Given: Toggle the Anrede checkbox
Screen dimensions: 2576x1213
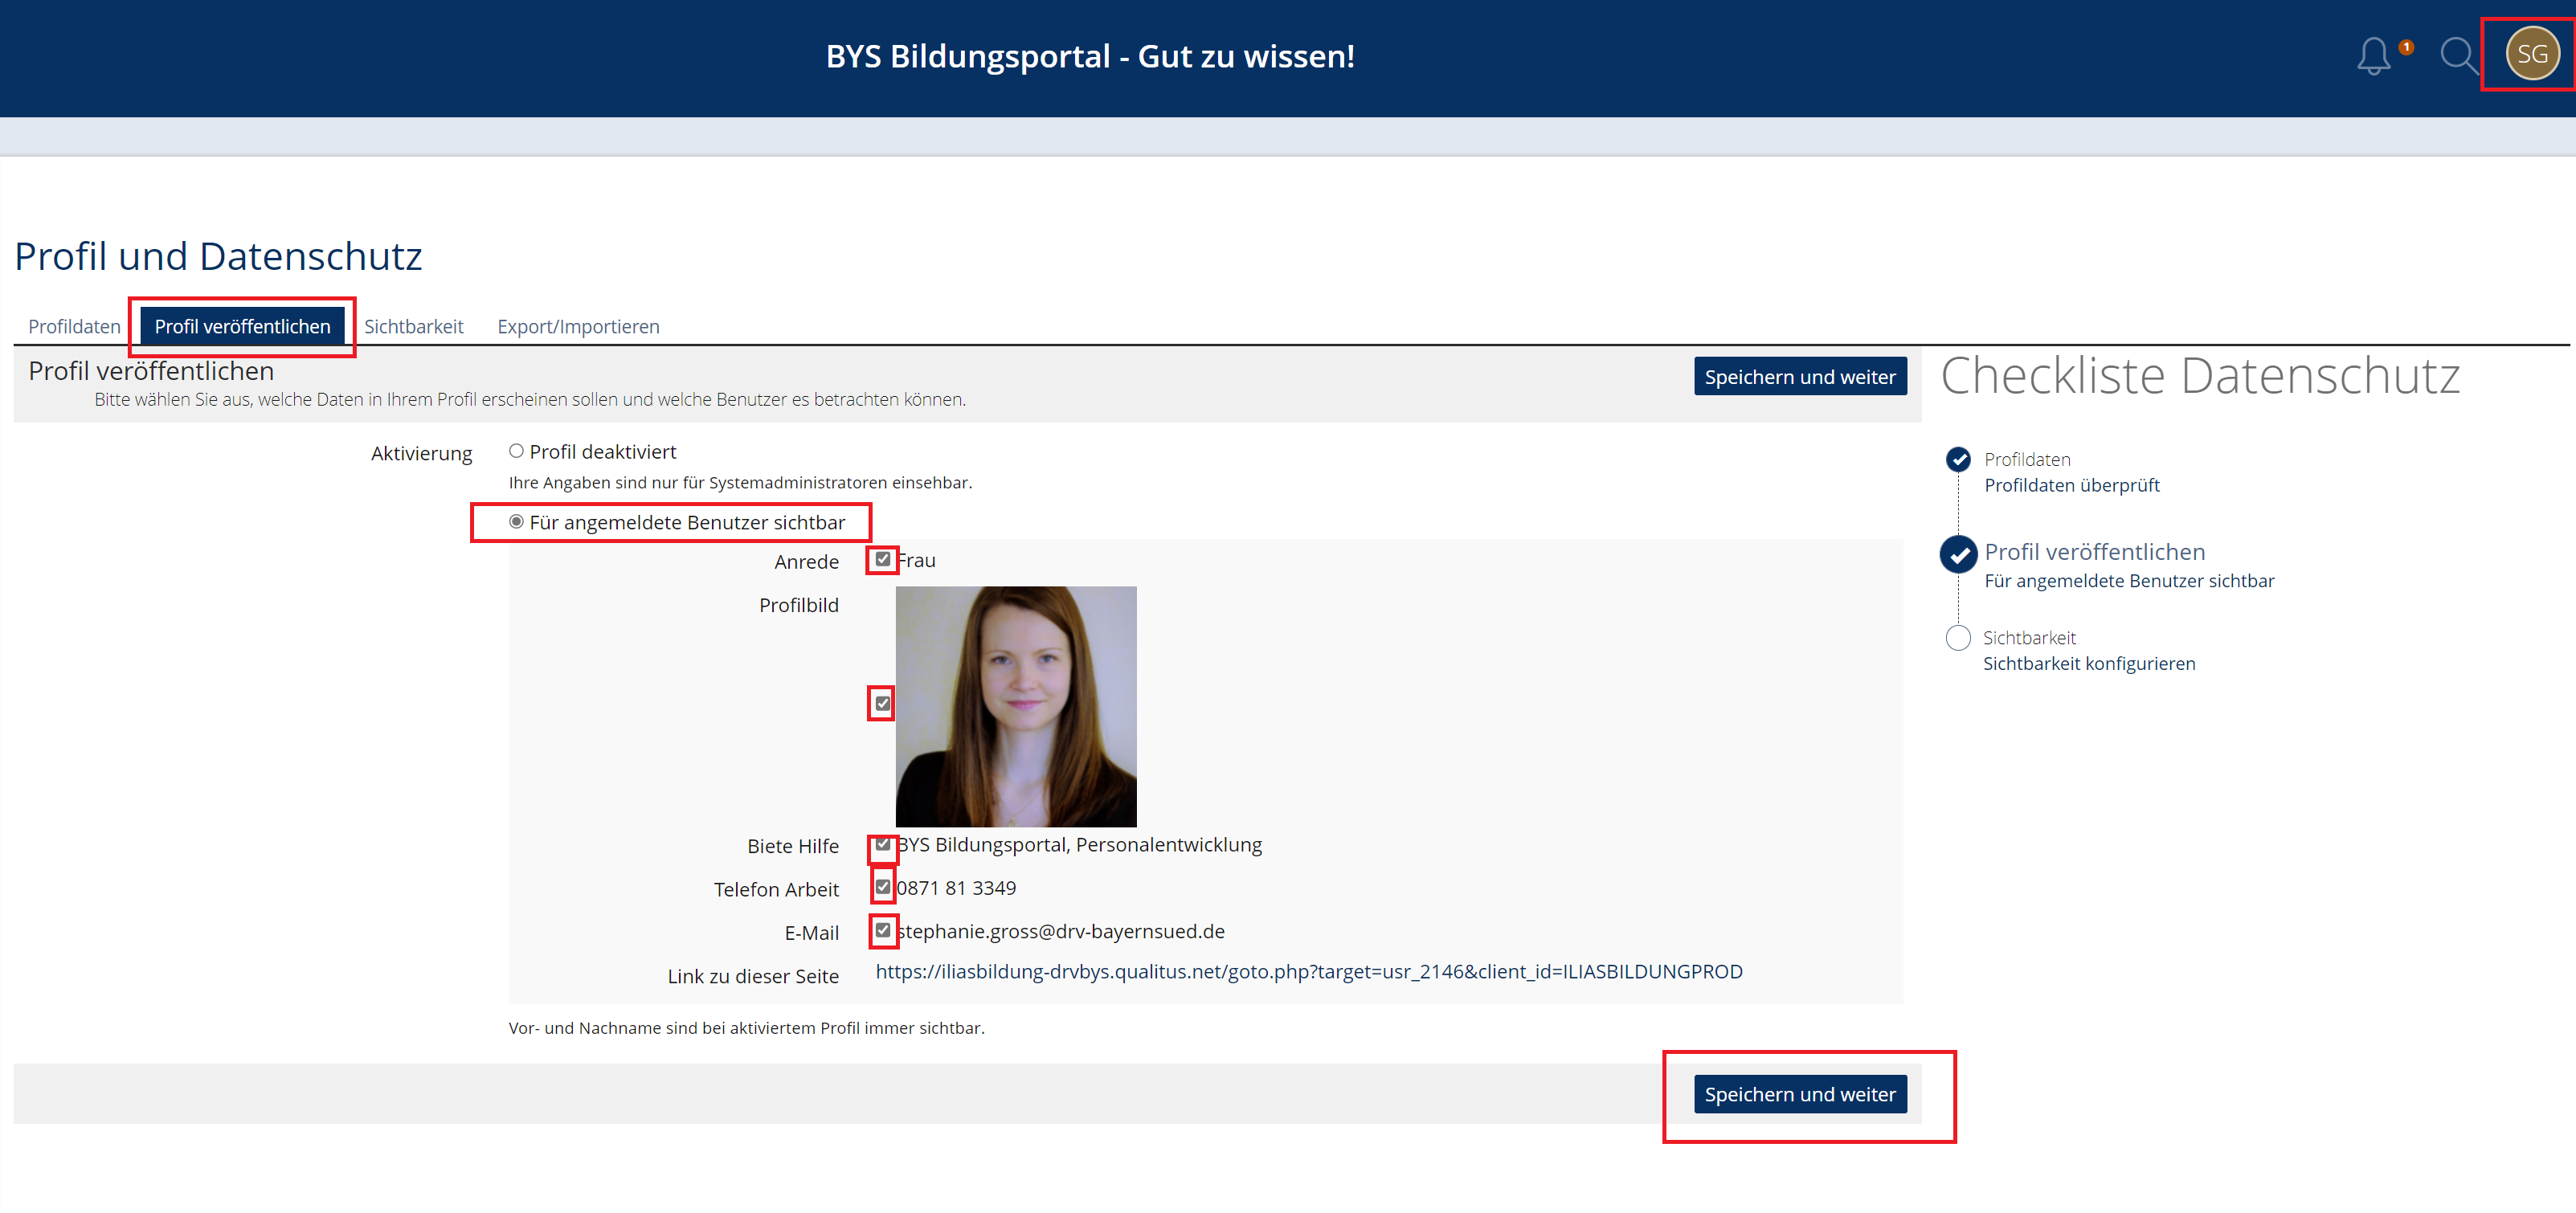Looking at the screenshot, I should (x=882, y=559).
